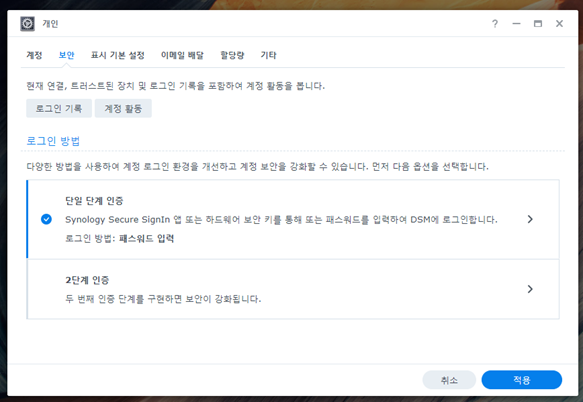The width and height of the screenshot is (583, 402).
Task: Open 계정 활동 button
Action: click(123, 109)
